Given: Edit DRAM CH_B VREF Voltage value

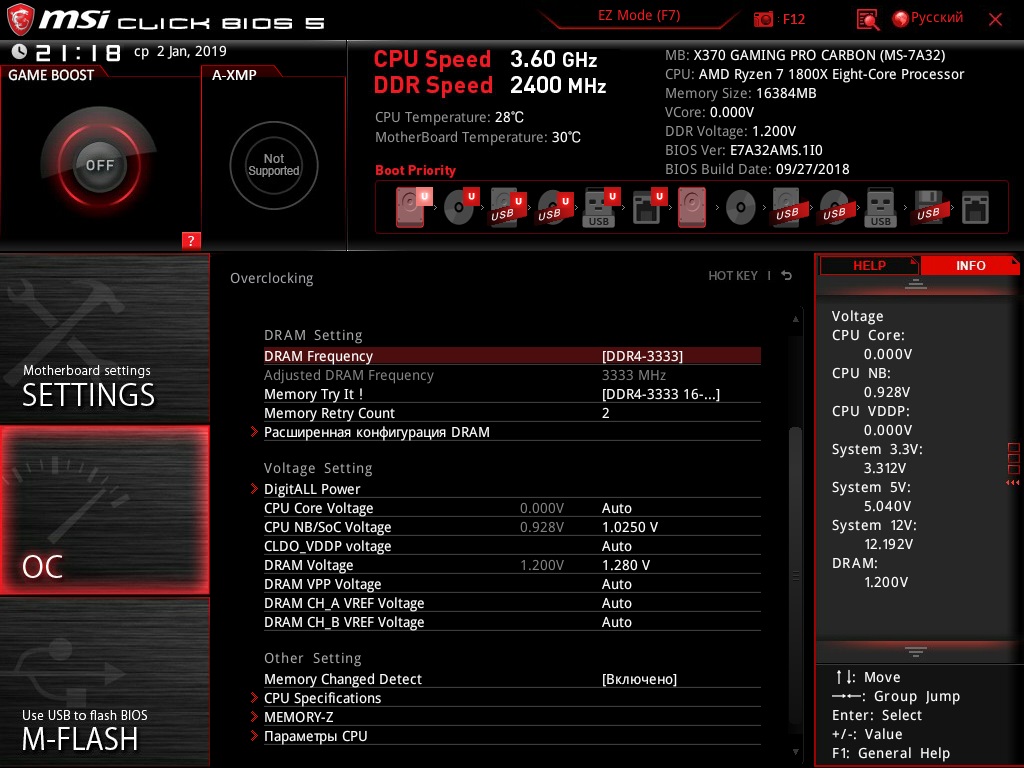Looking at the screenshot, I should 616,622.
